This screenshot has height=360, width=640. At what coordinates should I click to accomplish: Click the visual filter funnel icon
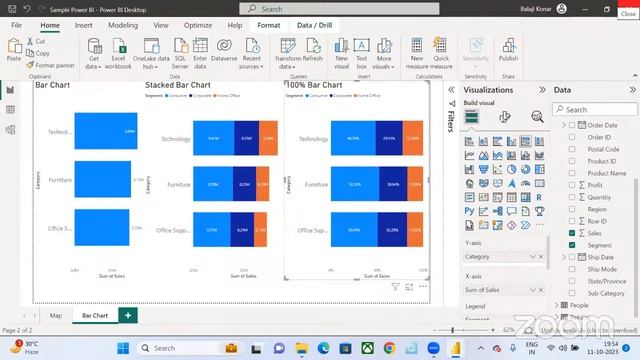point(395,287)
